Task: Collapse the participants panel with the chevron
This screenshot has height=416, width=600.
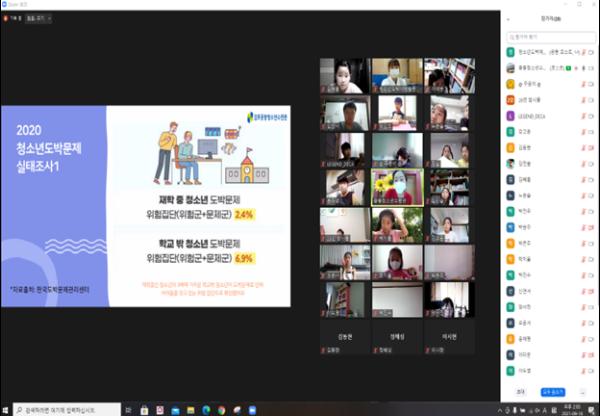Action: pyautogui.click(x=510, y=19)
